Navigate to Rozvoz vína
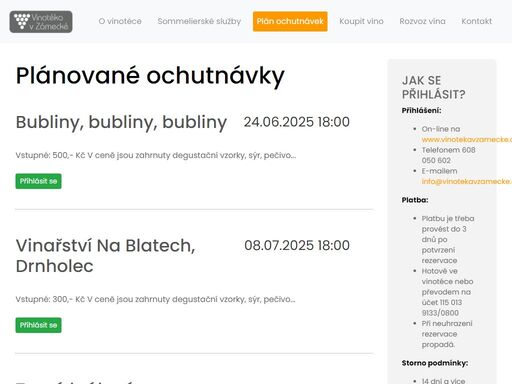 coord(422,21)
